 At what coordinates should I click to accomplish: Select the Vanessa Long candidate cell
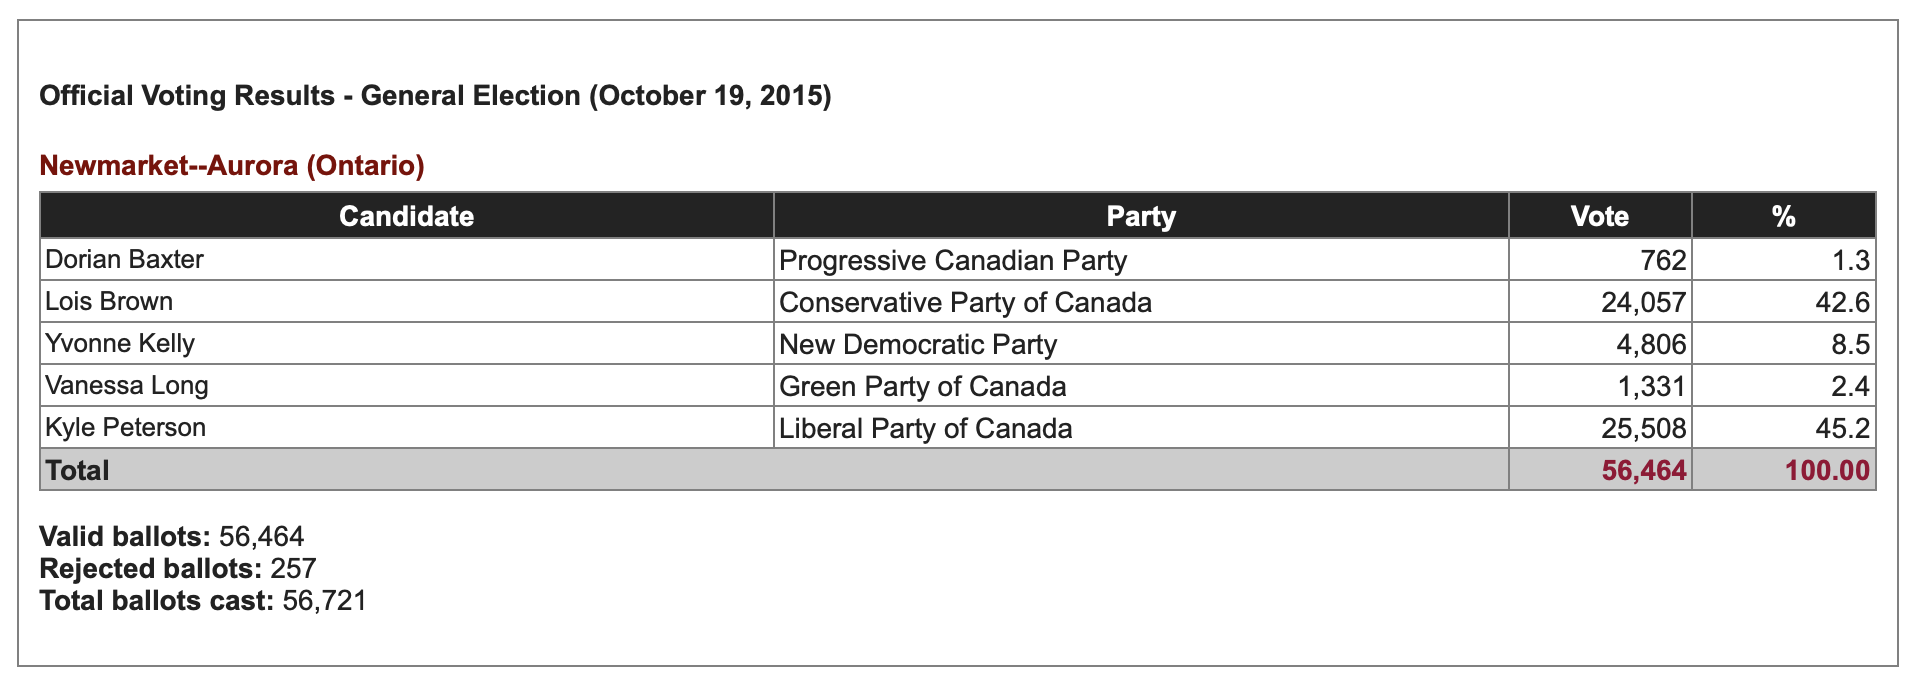click(x=406, y=386)
